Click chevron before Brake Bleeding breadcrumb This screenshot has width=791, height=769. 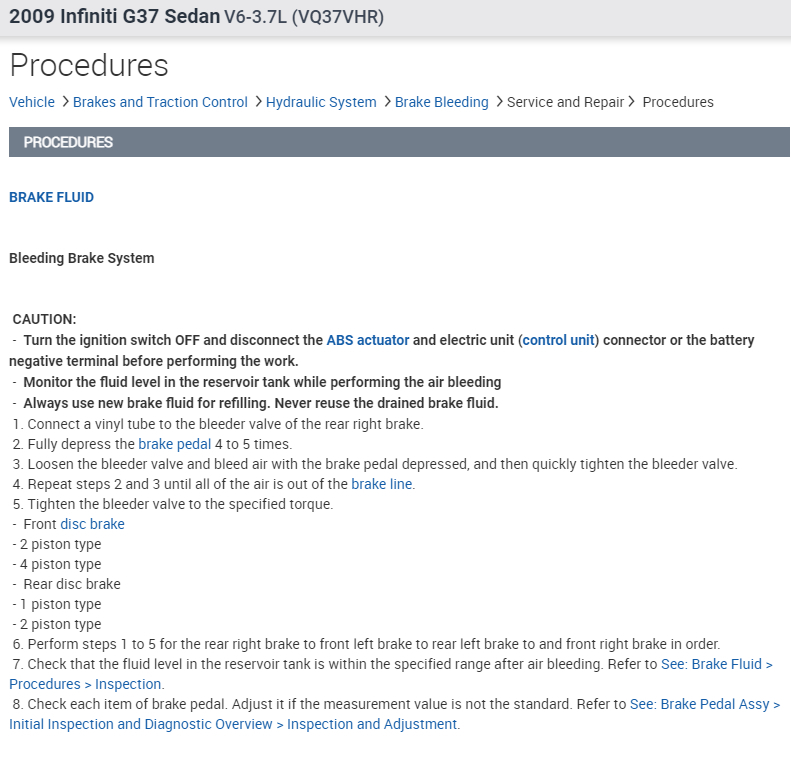[387, 102]
